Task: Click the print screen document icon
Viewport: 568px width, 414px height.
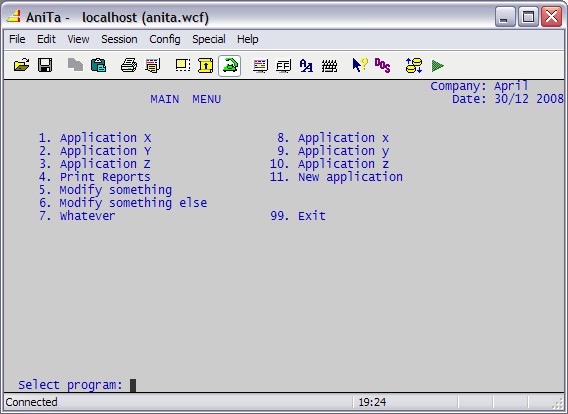Action: pos(153,66)
